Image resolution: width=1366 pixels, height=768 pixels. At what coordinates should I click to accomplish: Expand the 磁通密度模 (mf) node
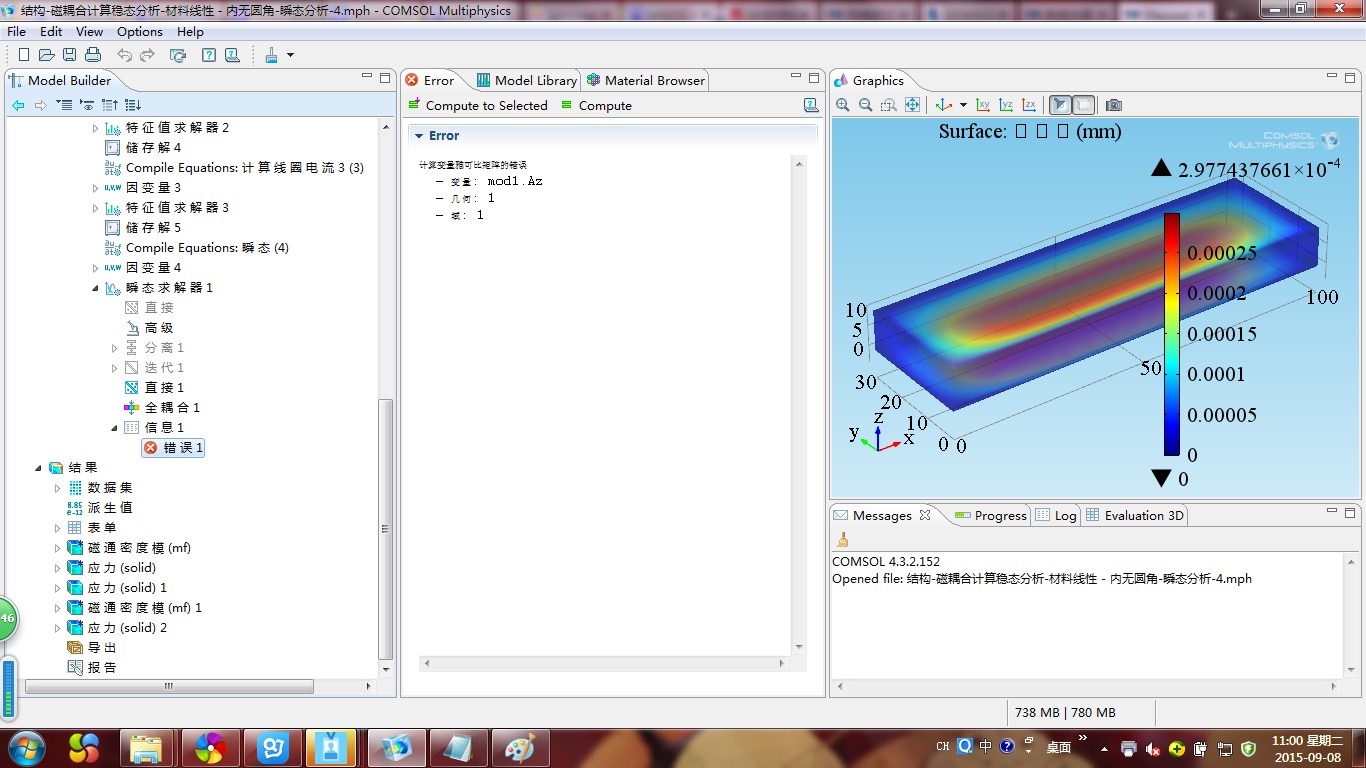58,548
